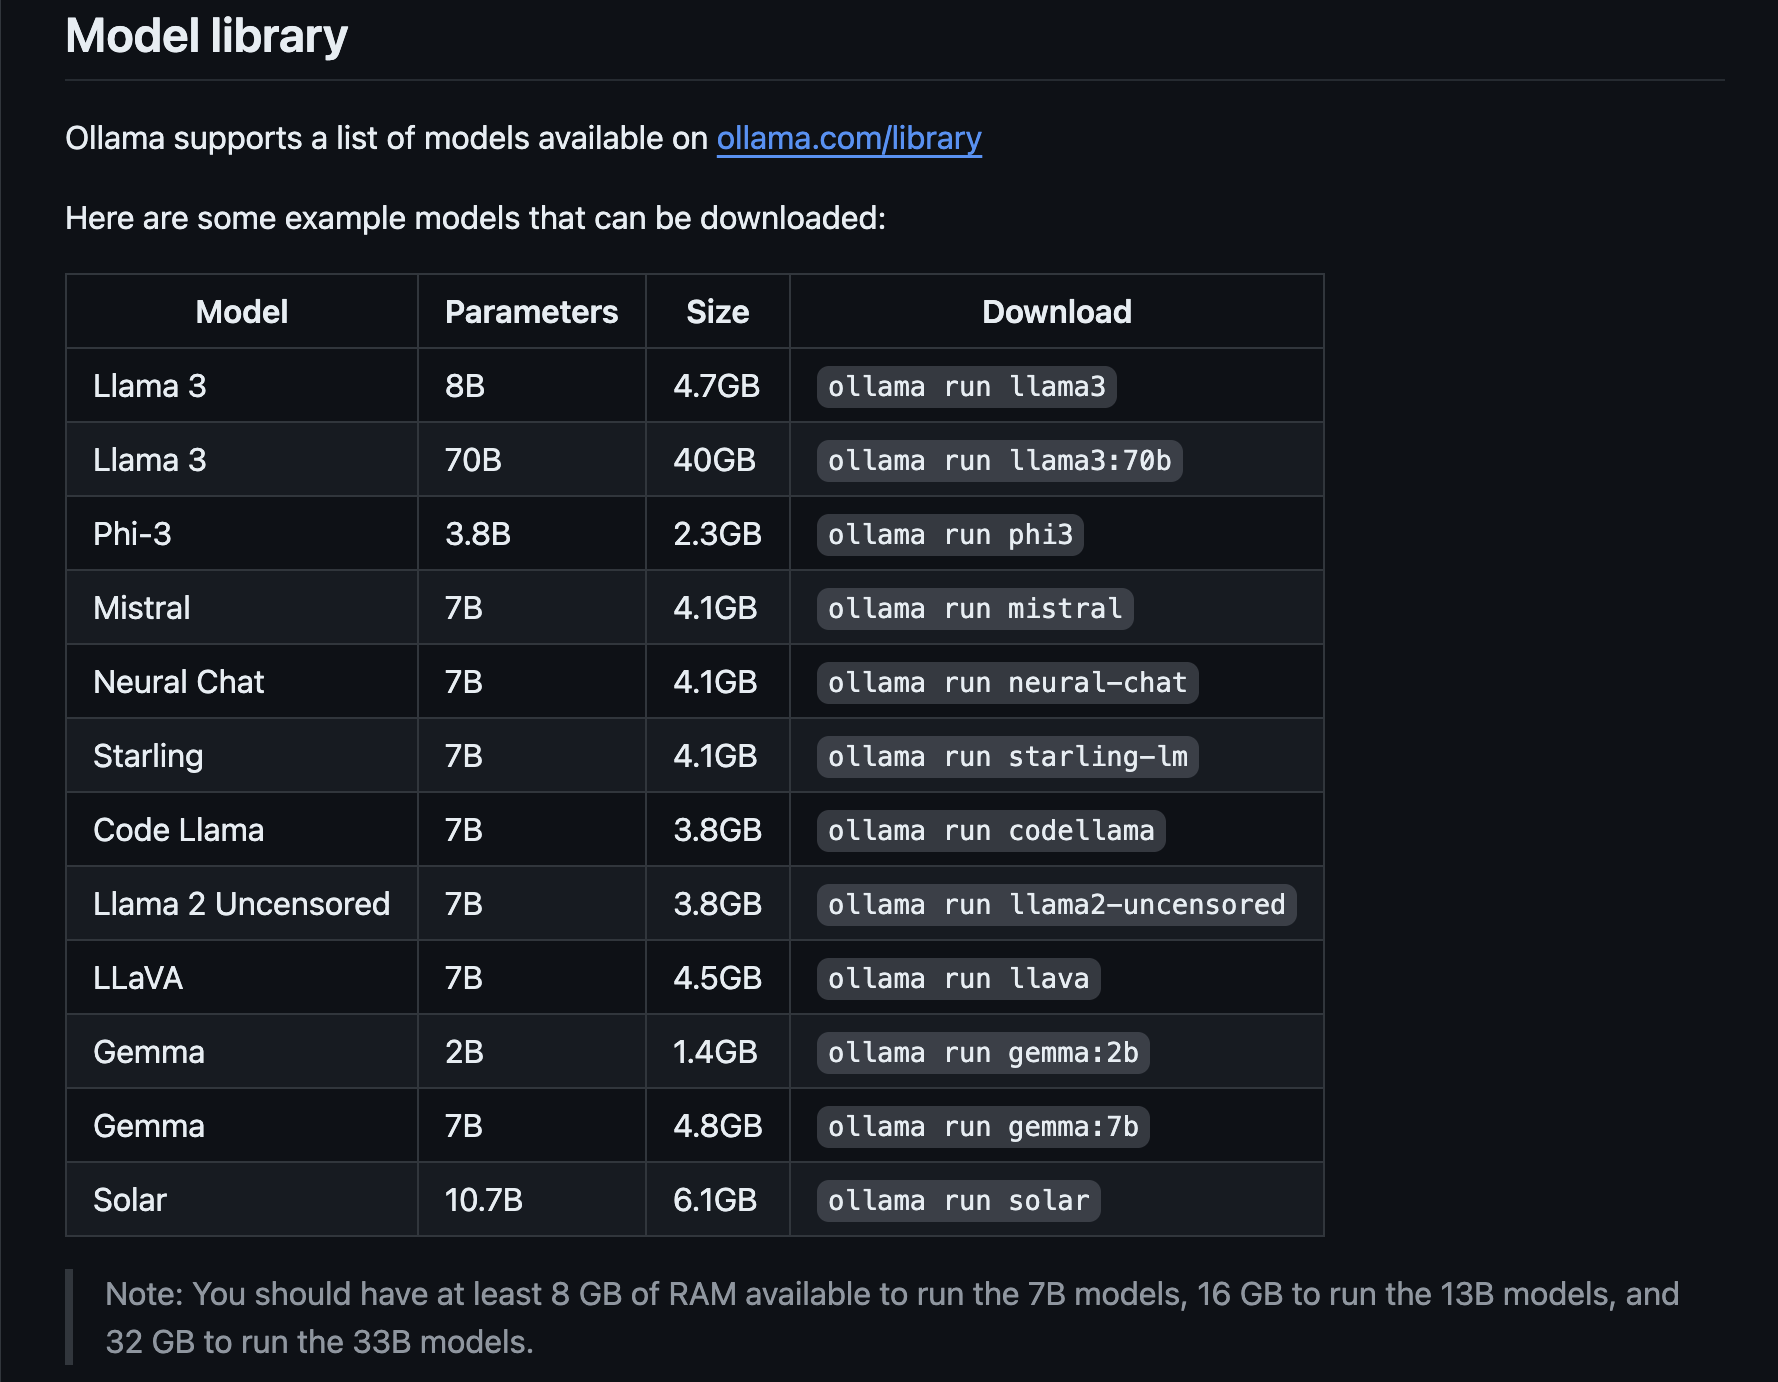Click the 'ollama run codellama' snippet
Screen dimensions: 1778x1382
991,831
